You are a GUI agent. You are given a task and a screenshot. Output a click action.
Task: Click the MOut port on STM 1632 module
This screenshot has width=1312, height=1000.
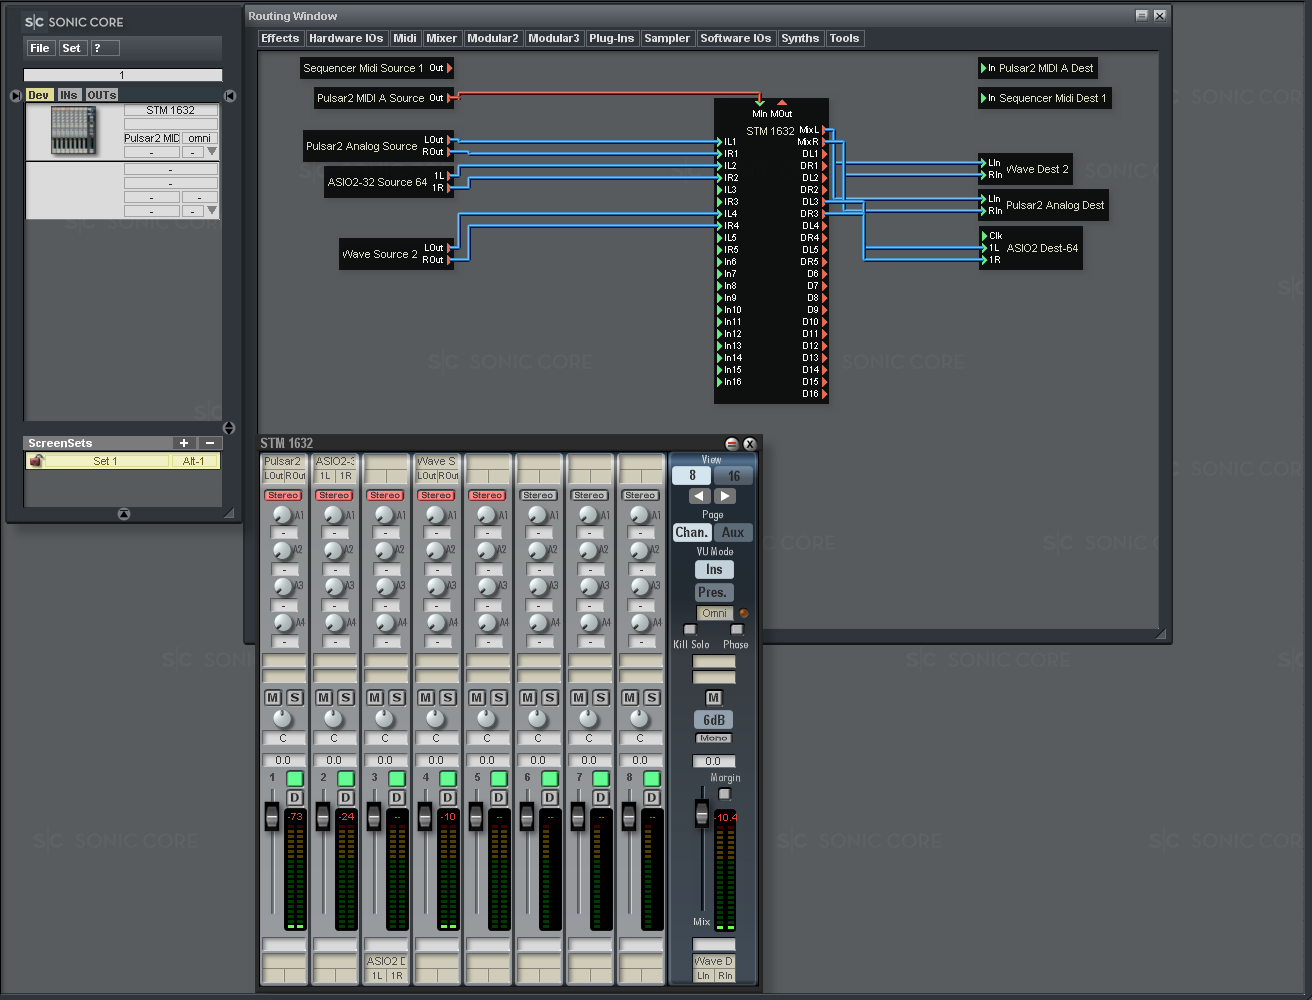tap(782, 103)
